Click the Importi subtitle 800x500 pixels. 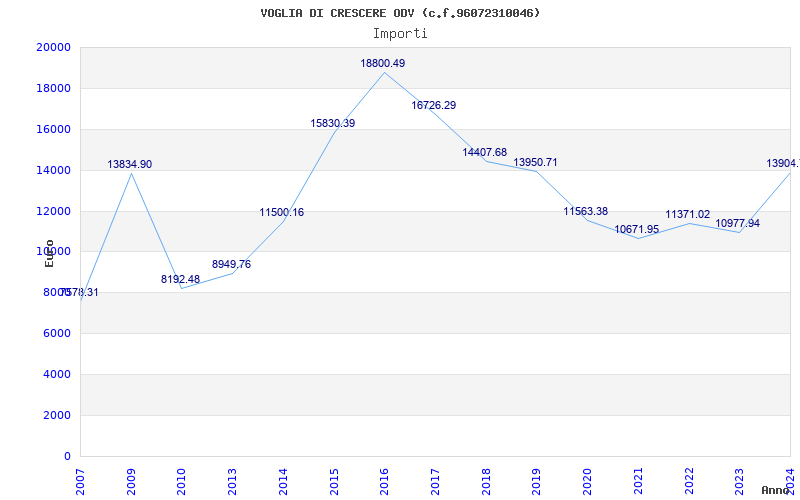click(400, 34)
